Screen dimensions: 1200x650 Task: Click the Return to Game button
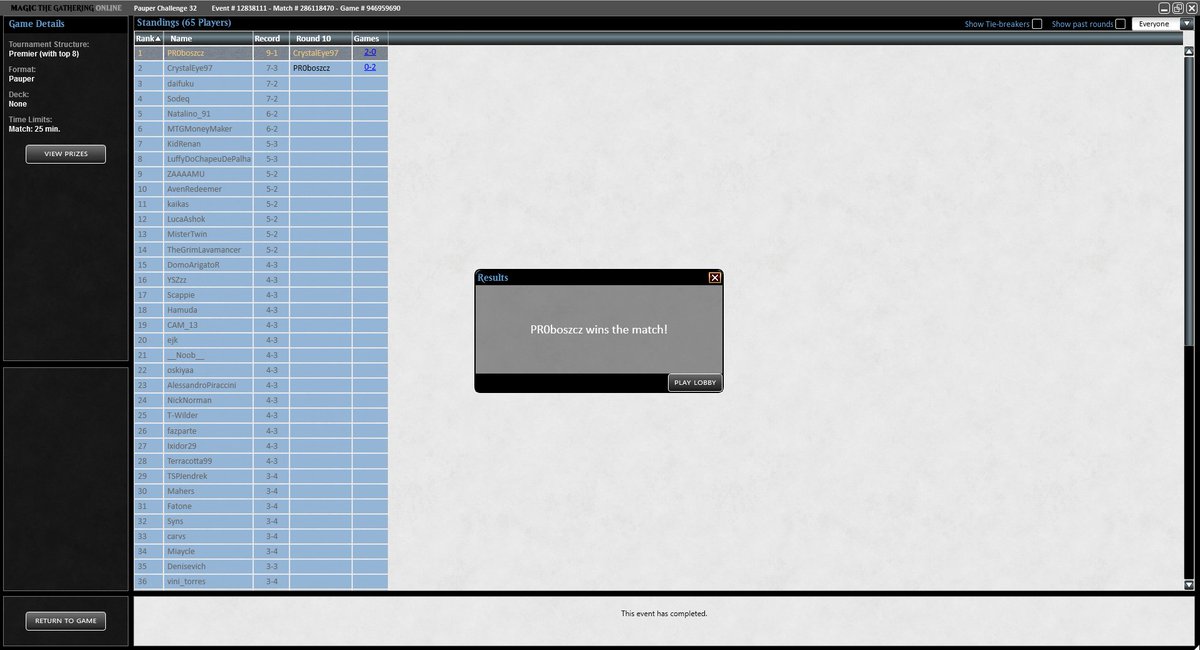click(66, 621)
